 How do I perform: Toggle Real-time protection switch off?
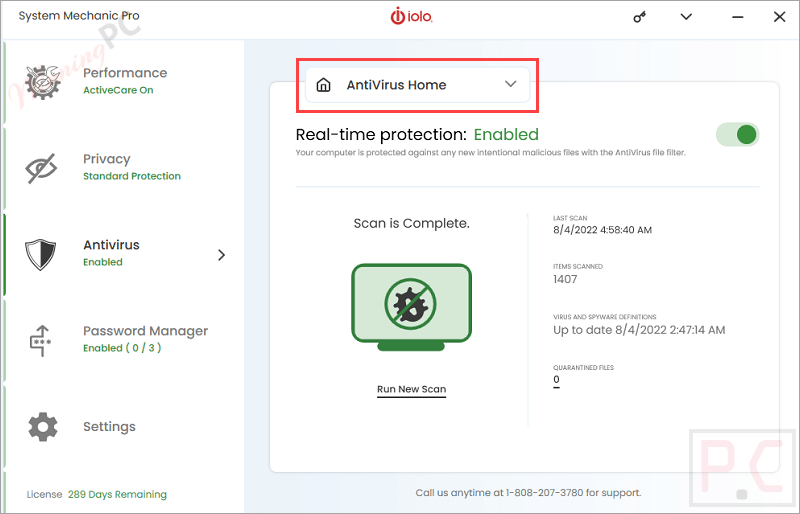pos(738,135)
